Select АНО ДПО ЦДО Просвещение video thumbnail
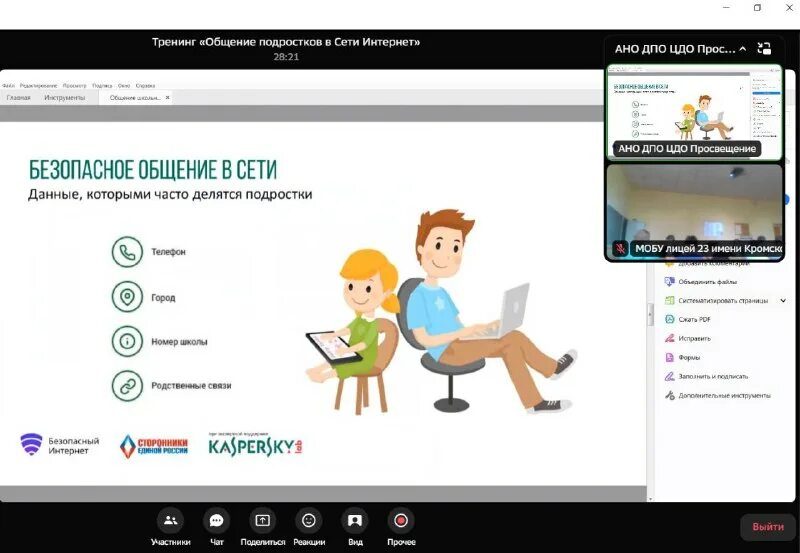This screenshot has width=800, height=553. click(694, 112)
